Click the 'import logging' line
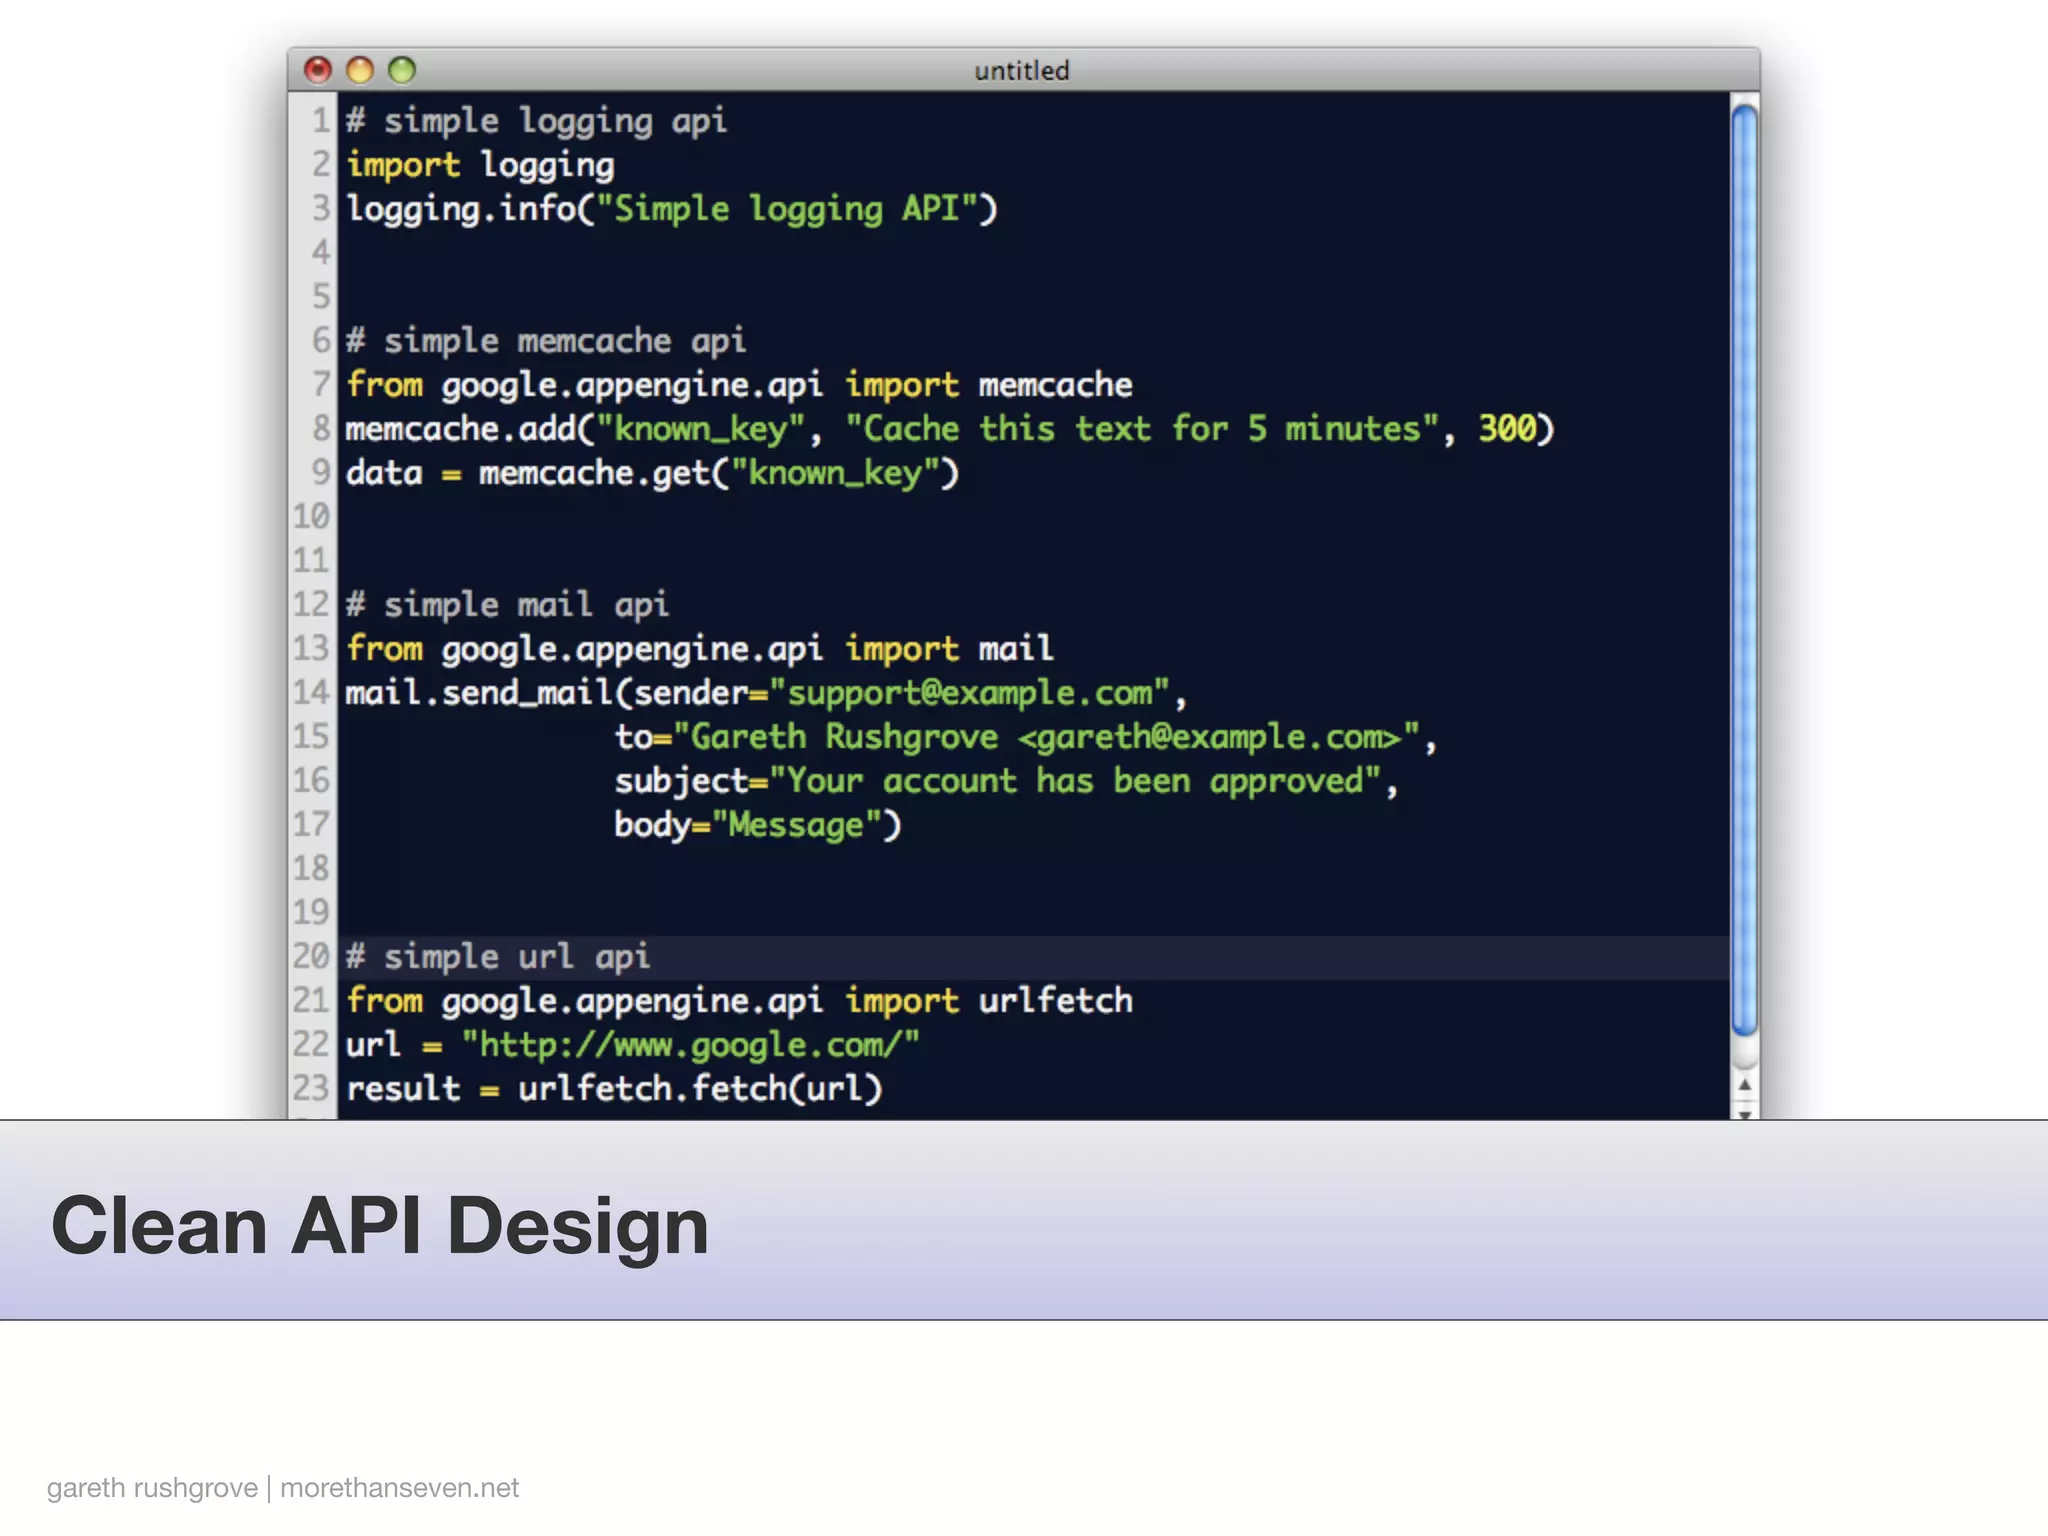2048x1536 pixels. click(x=480, y=165)
